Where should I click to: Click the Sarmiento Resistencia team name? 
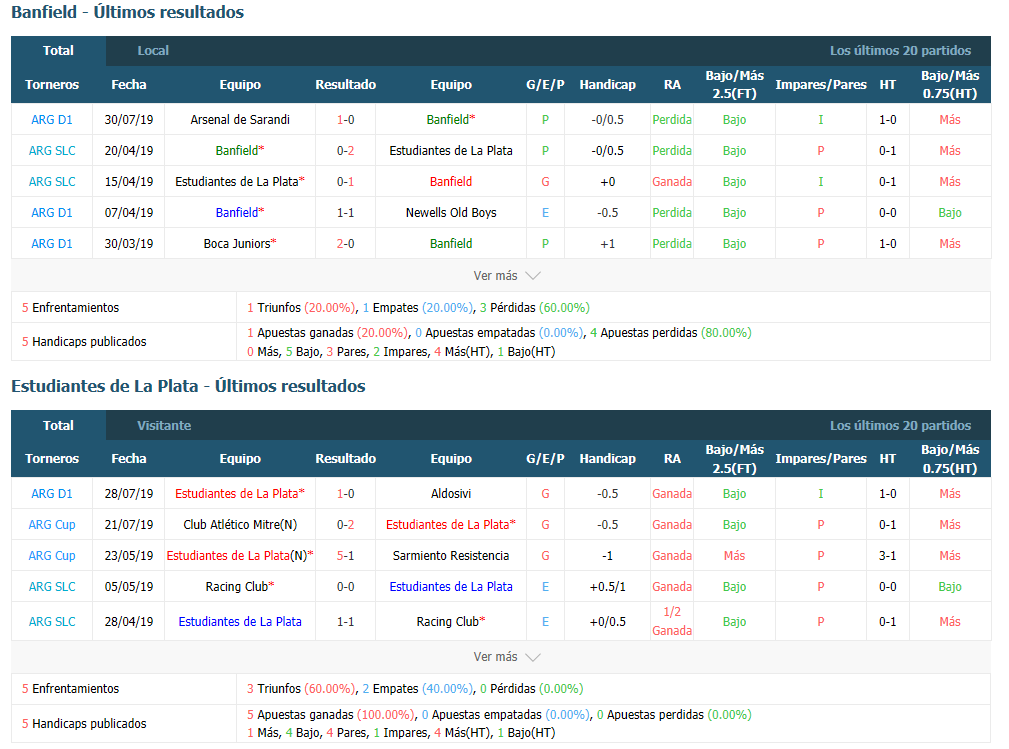[x=451, y=555]
